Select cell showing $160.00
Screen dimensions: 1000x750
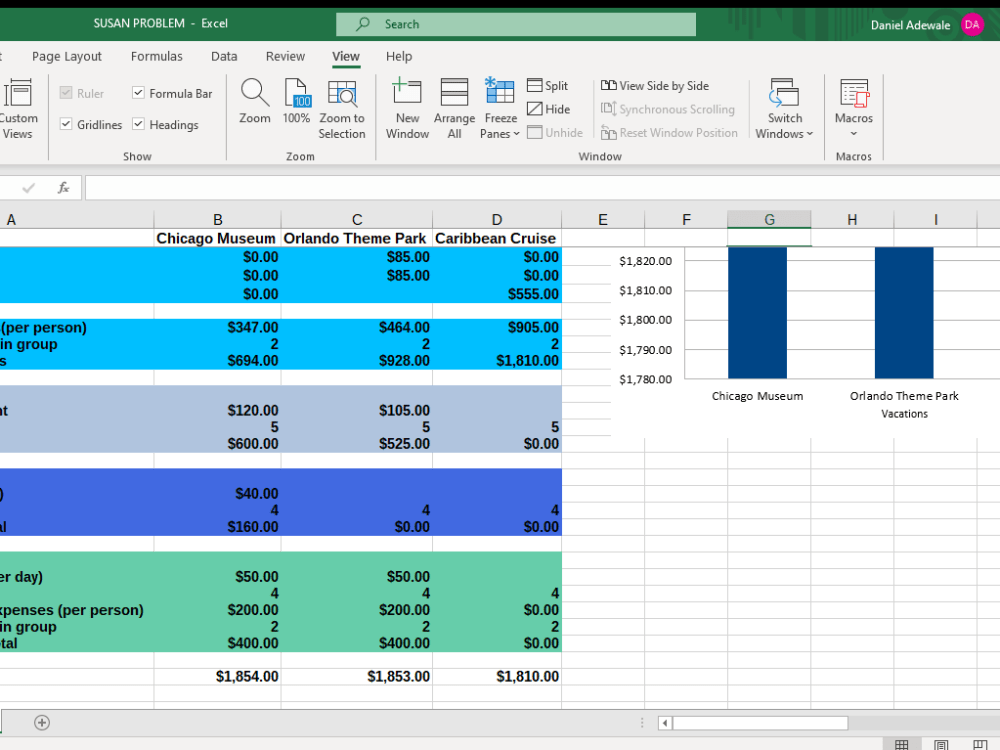(x=217, y=527)
